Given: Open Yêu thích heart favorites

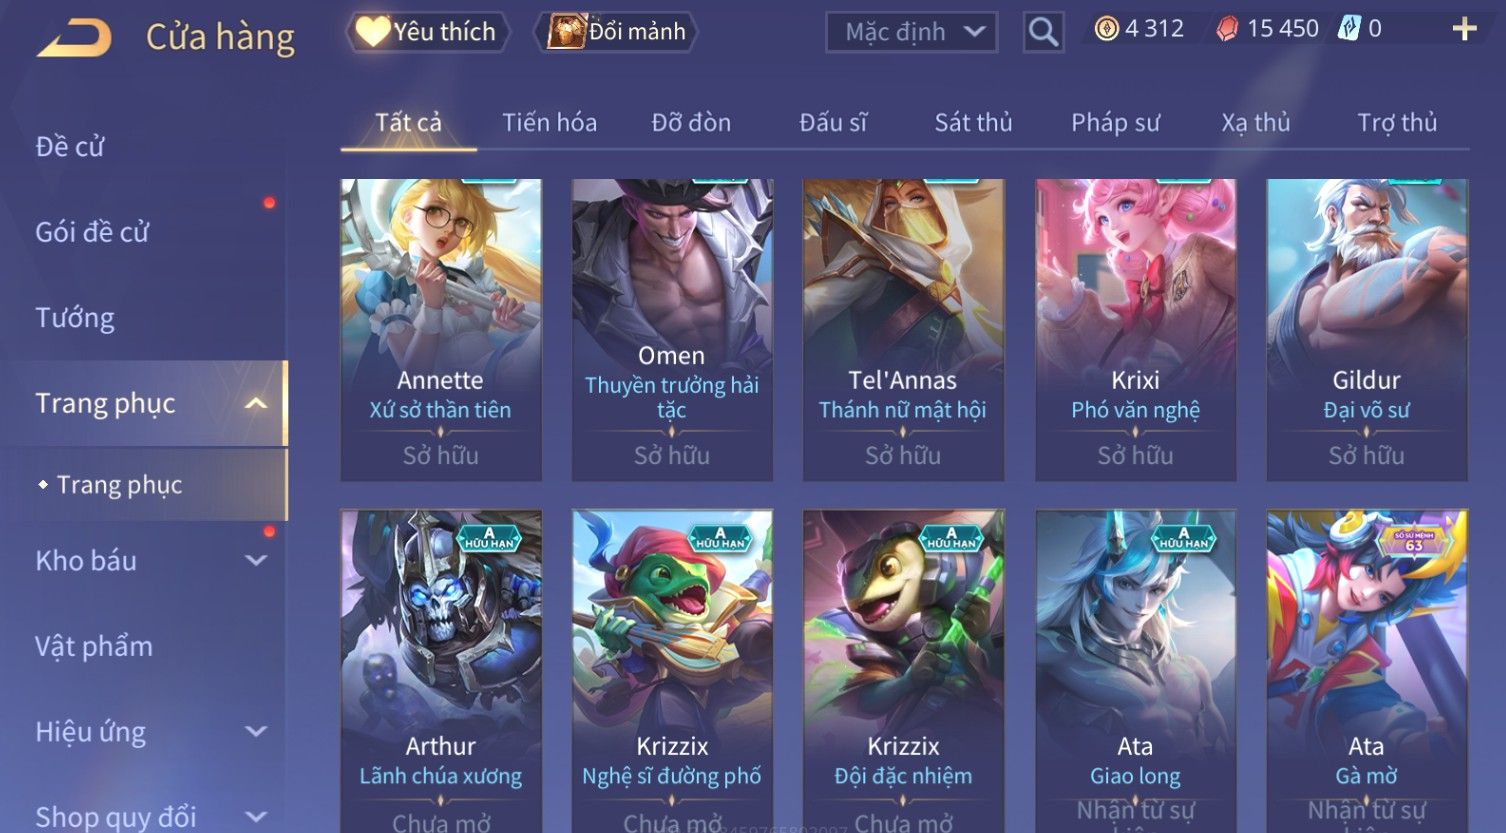Looking at the screenshot, I should 427,32.
